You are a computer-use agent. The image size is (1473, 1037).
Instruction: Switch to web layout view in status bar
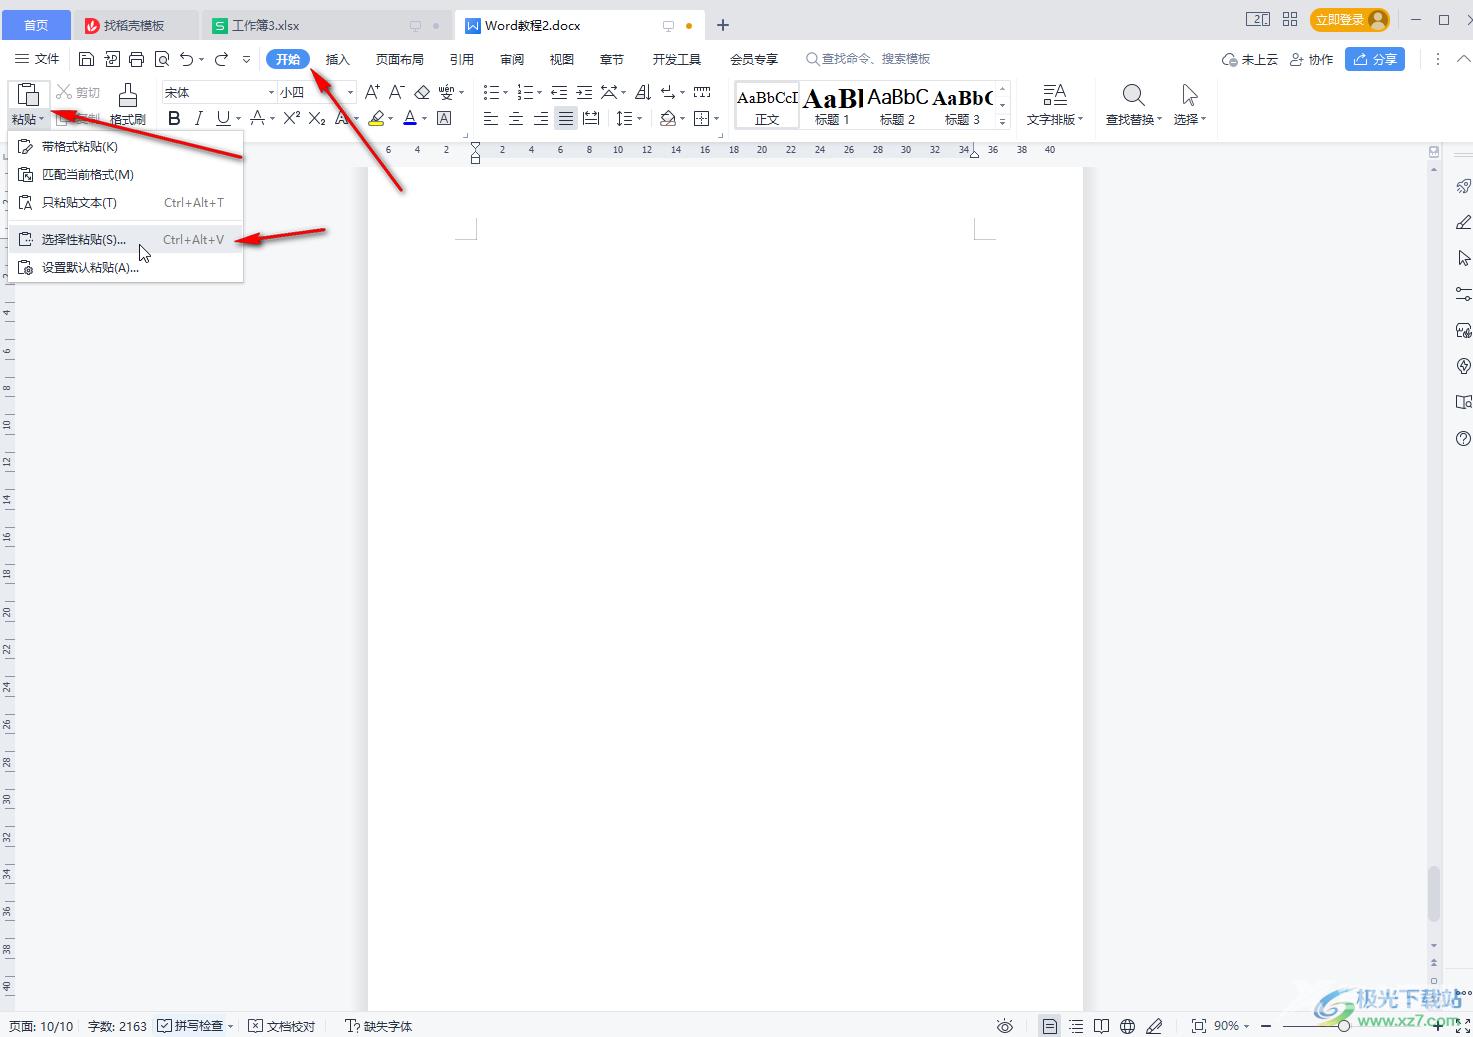coord(1127,1026)
